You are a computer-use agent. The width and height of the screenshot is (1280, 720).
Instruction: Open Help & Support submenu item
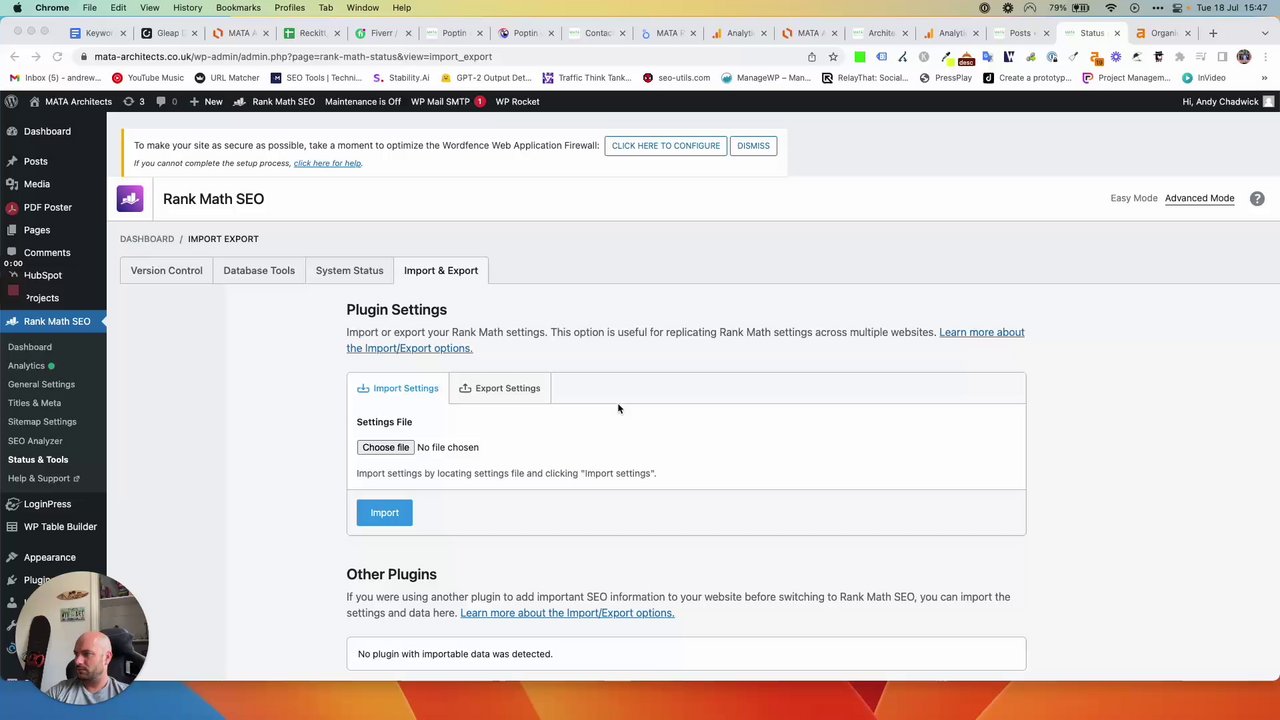tap(44, 478)
